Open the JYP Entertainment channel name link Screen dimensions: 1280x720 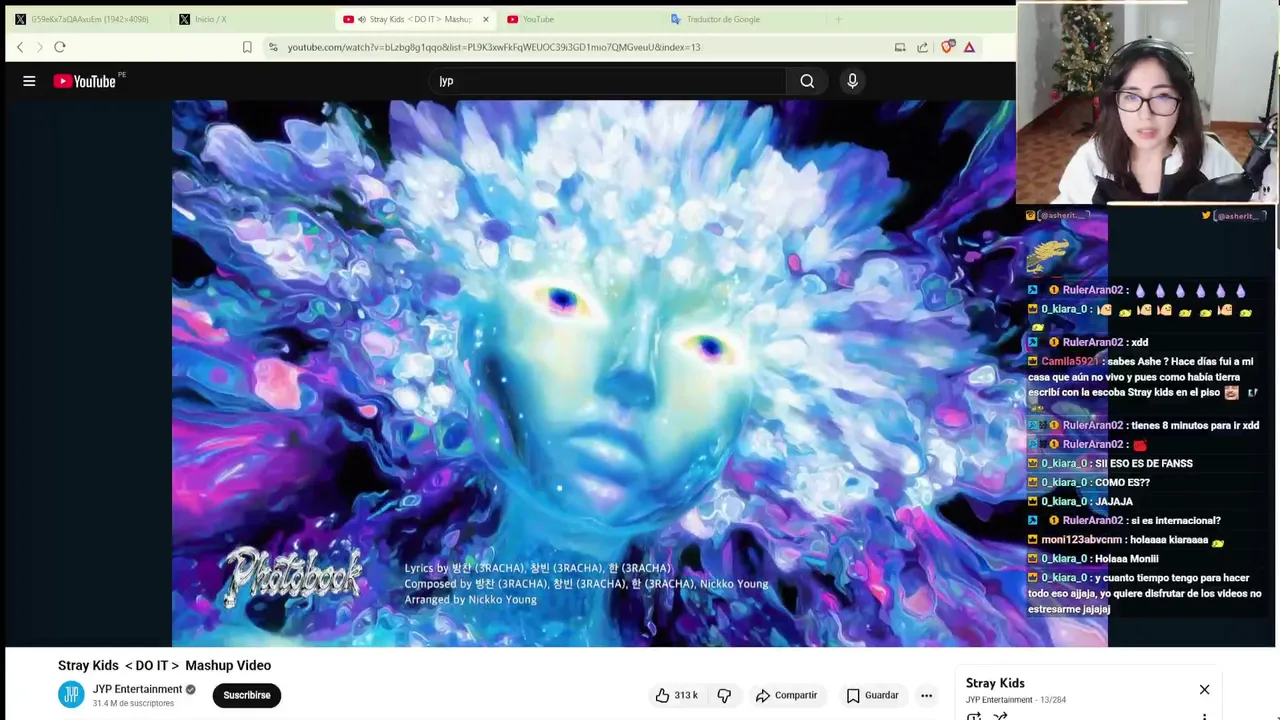click(x=137, y=689)
